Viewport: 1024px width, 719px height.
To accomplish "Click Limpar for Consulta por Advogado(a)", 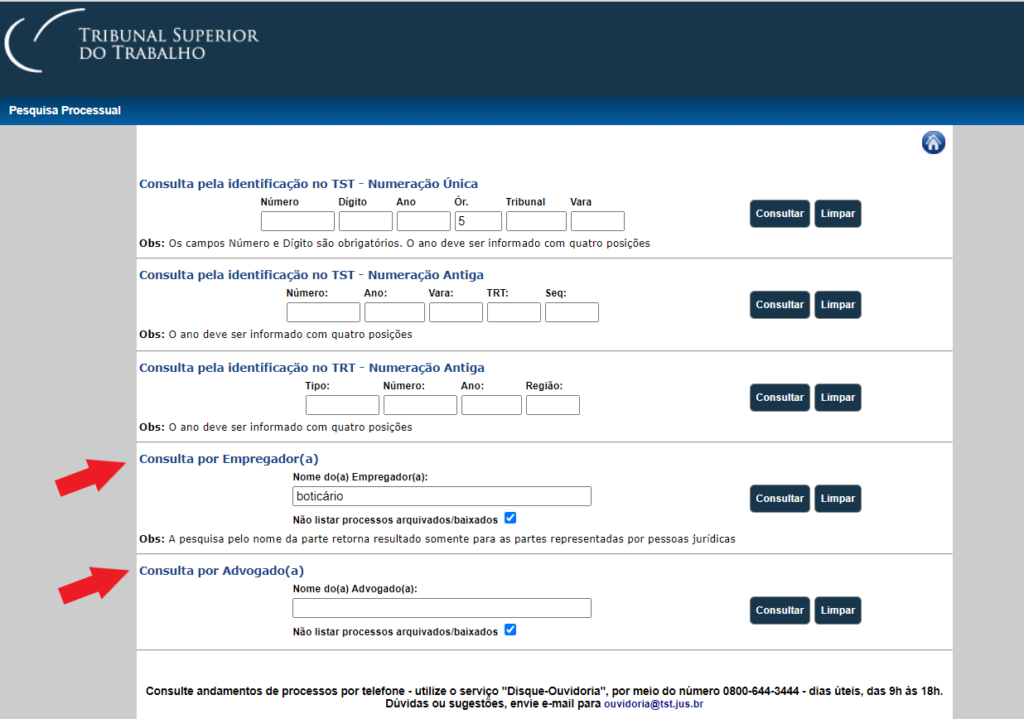I will pos(838,610).
